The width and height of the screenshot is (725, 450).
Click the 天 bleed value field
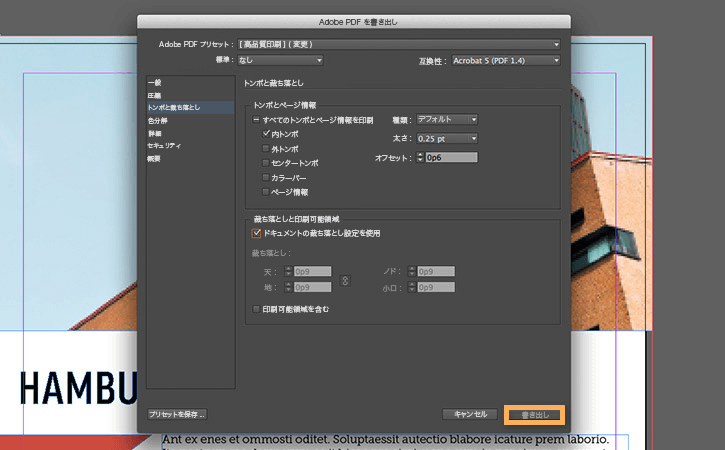tap(313, 271)
